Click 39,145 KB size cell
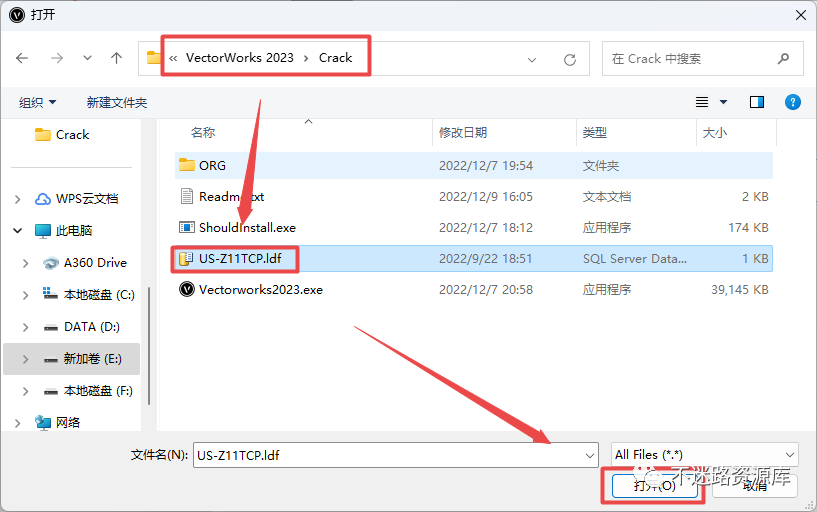817x512 pixels. pos(740,290)
